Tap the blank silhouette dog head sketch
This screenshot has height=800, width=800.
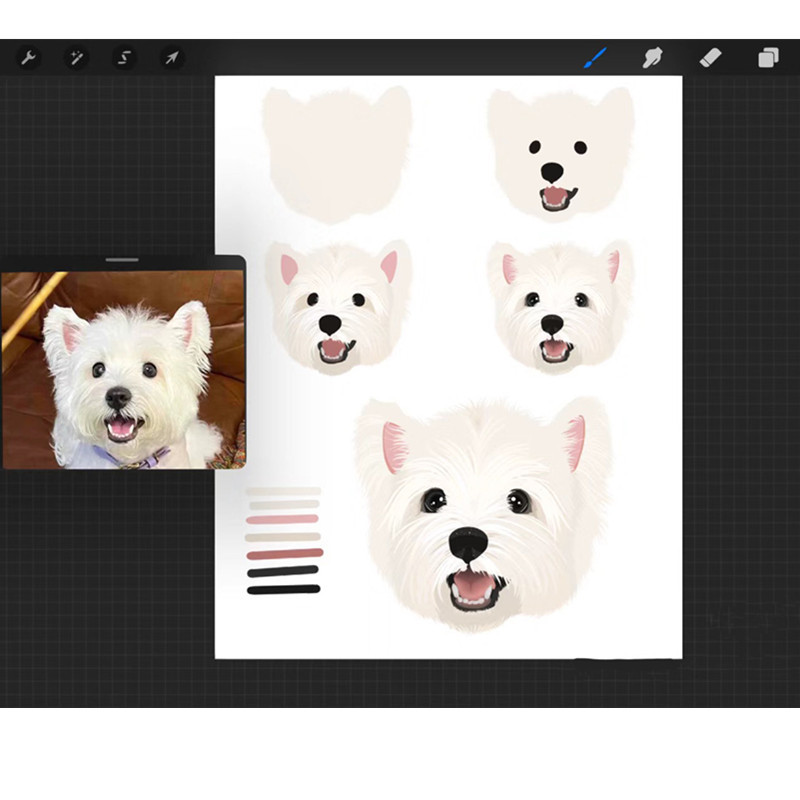[336, 153]
